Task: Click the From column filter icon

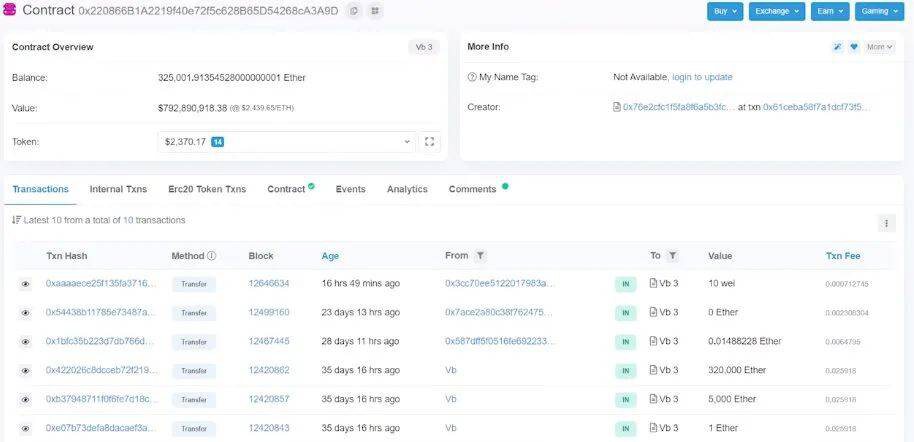Action: (480, 255)
